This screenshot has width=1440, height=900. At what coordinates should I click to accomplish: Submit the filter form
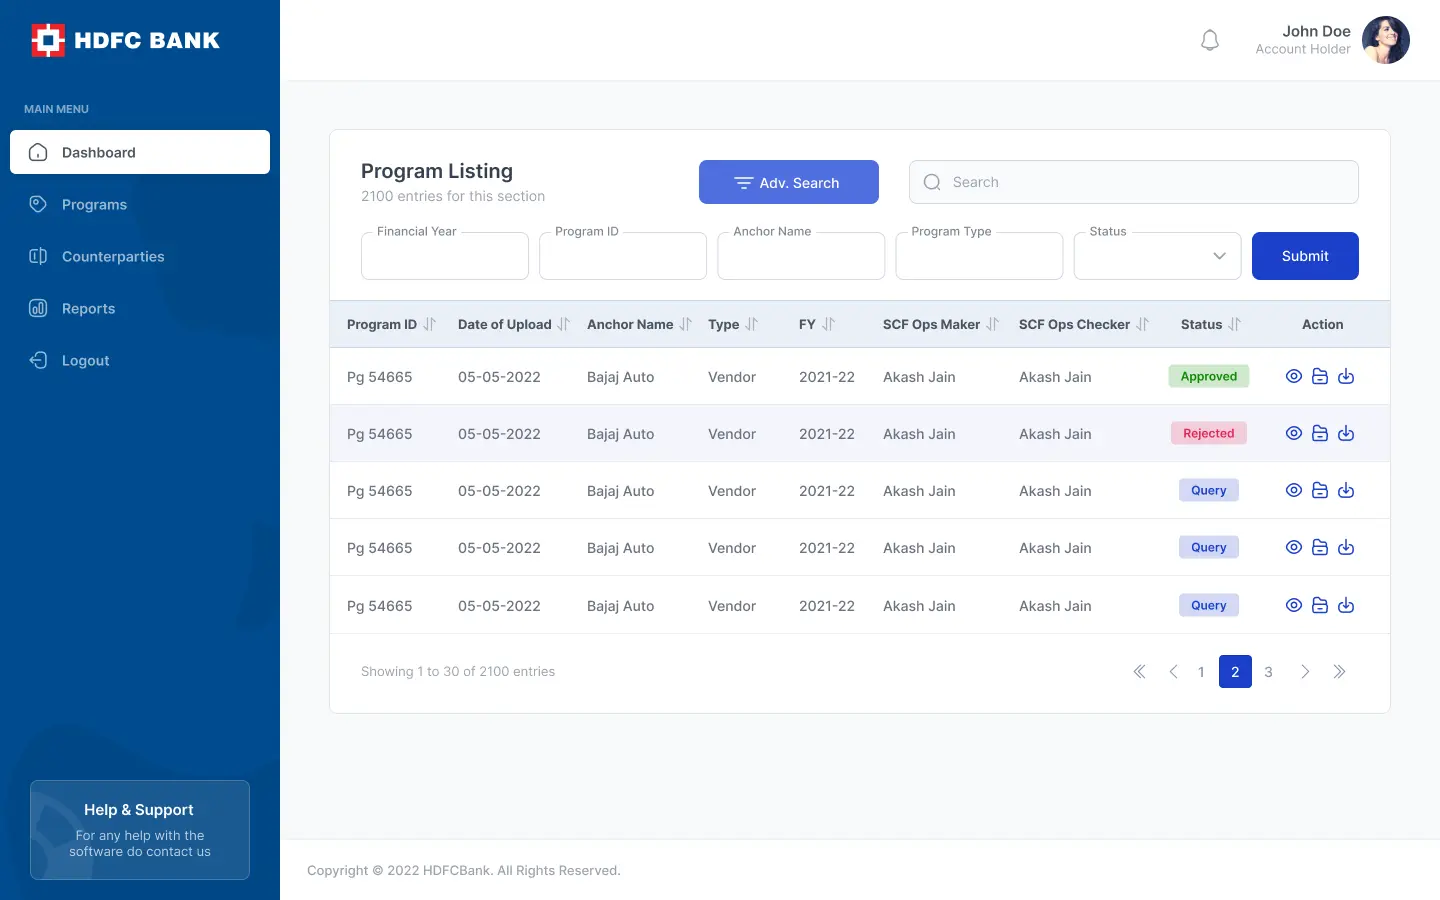(1305, 256)
